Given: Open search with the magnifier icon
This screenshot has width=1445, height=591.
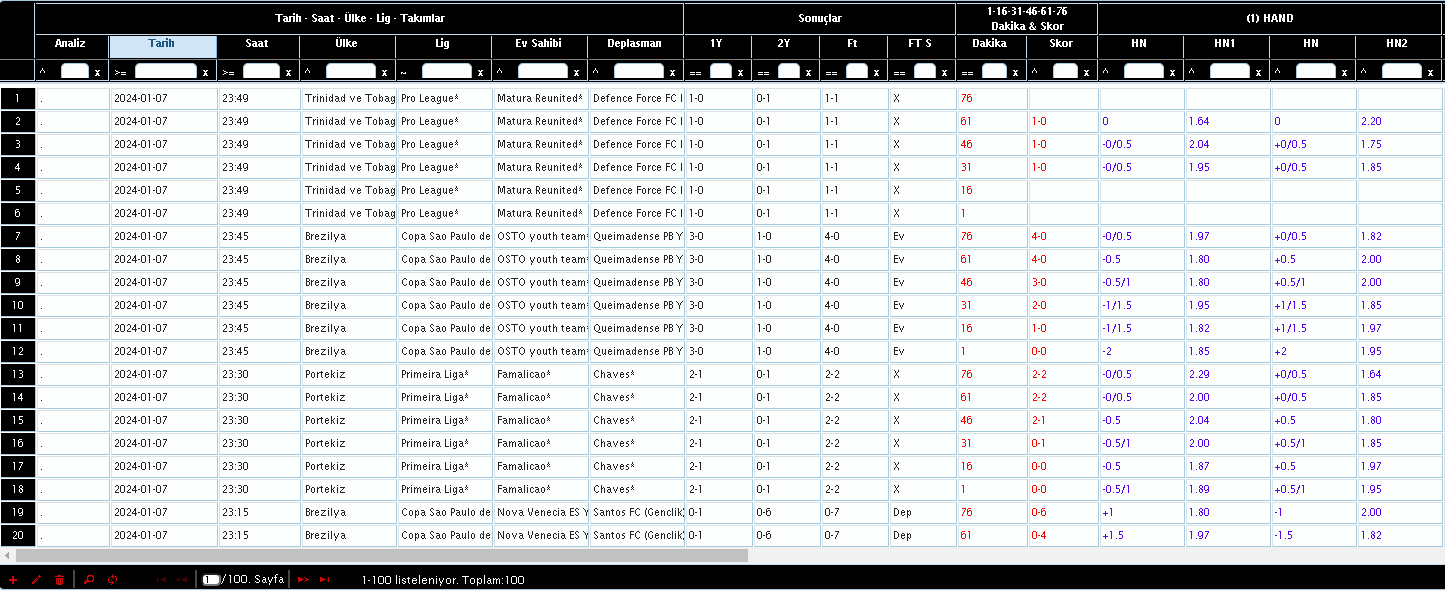Looking at the screenshot, I should [x=89, y=579].
